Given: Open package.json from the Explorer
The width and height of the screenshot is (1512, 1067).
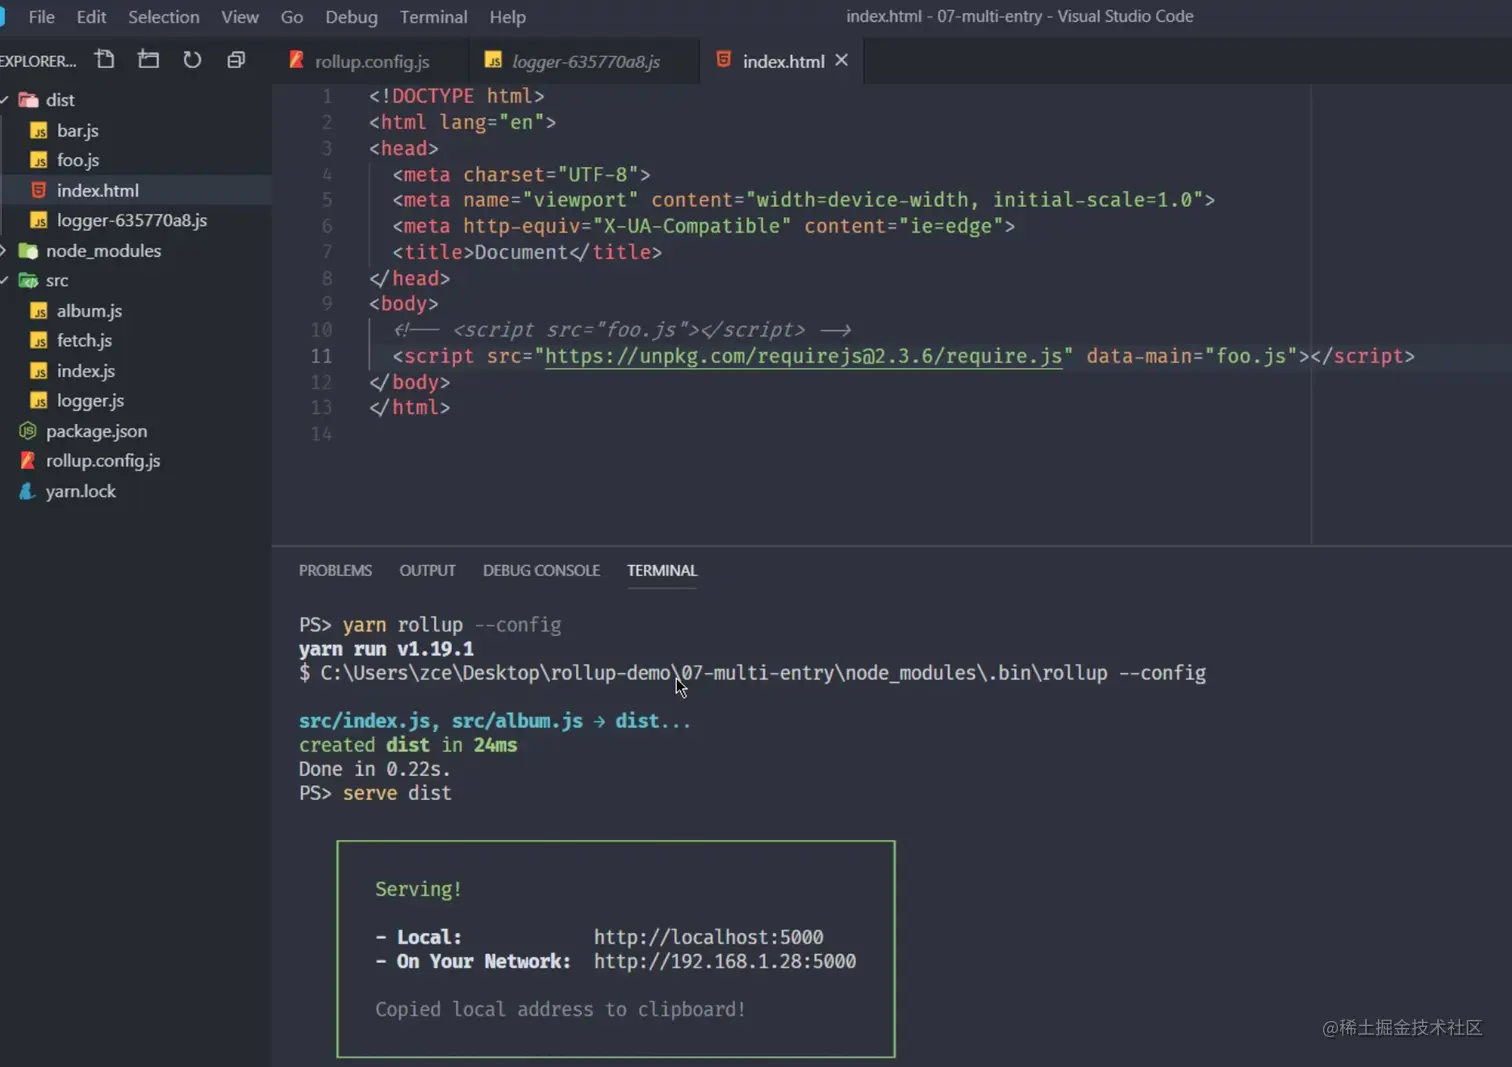Looking at the screenshot, I should (96, 431).
